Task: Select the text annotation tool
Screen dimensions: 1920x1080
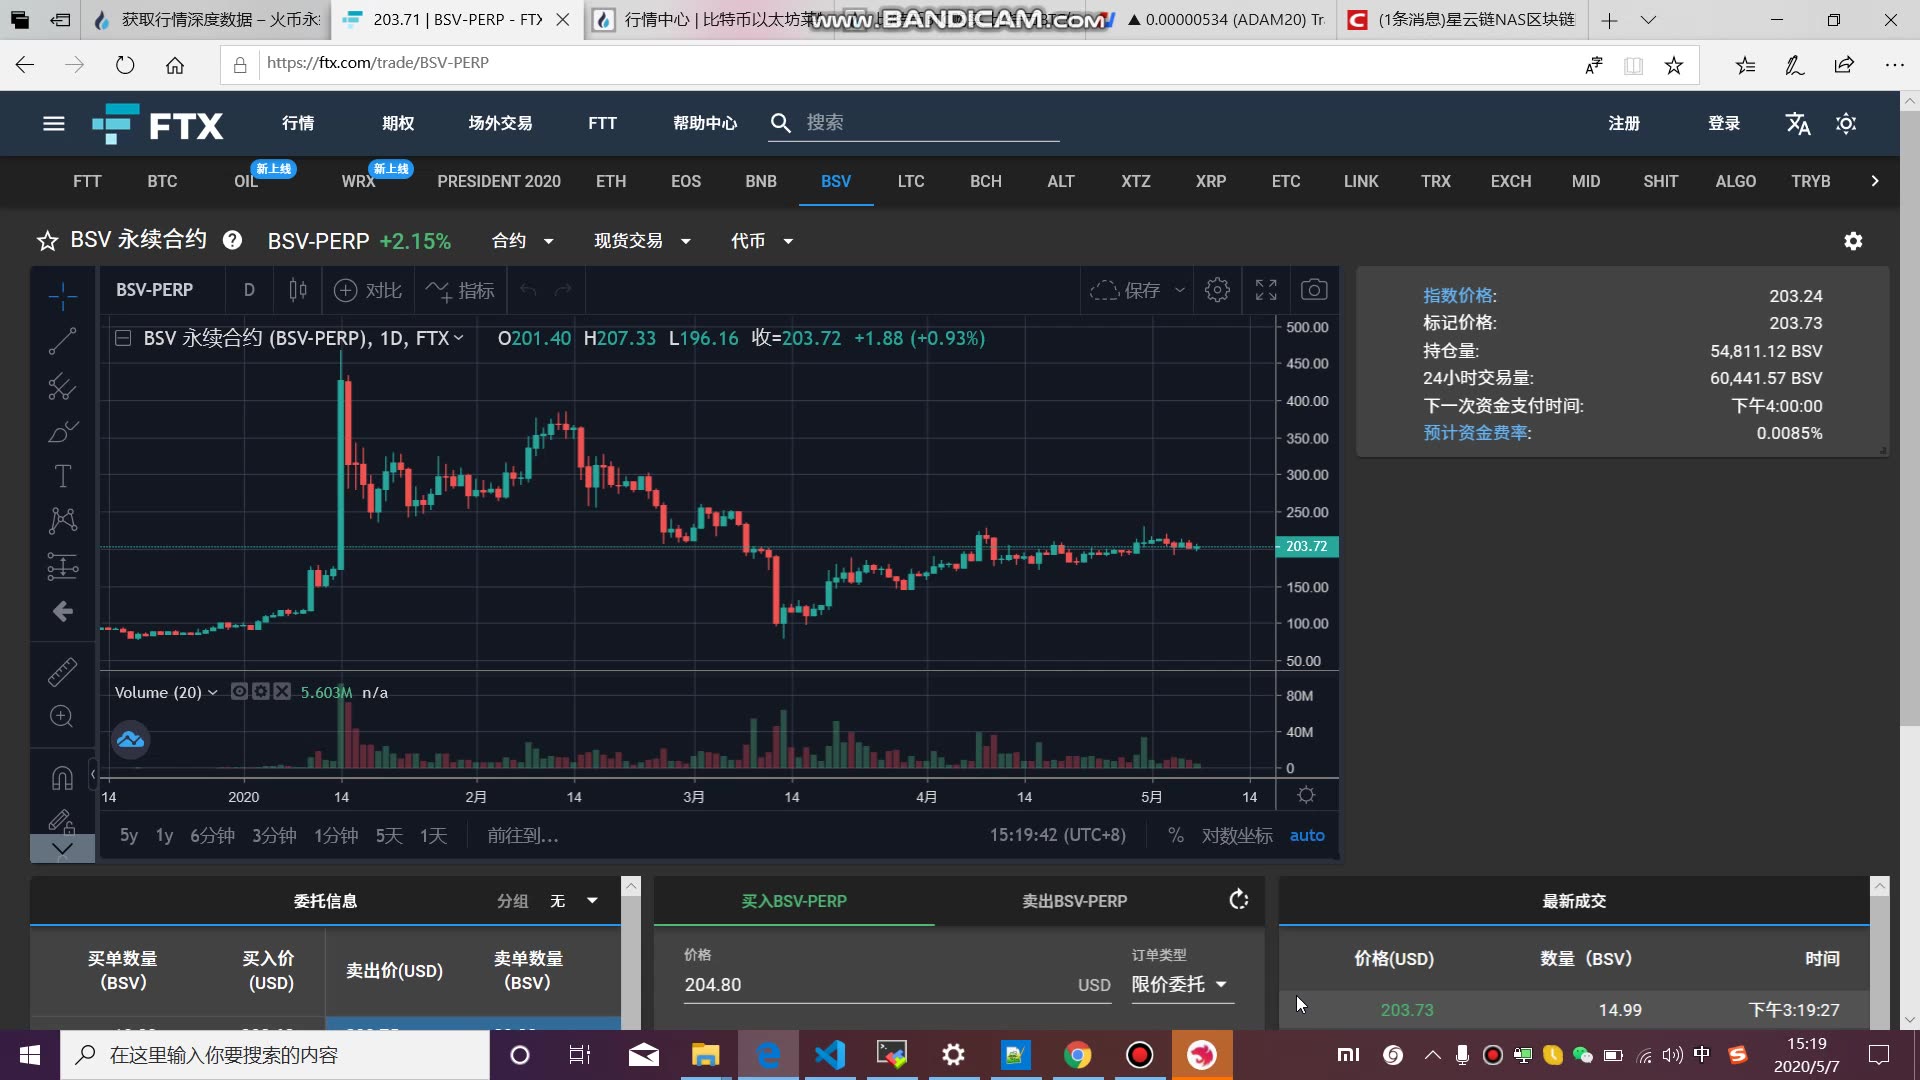Action: [62, 476]
